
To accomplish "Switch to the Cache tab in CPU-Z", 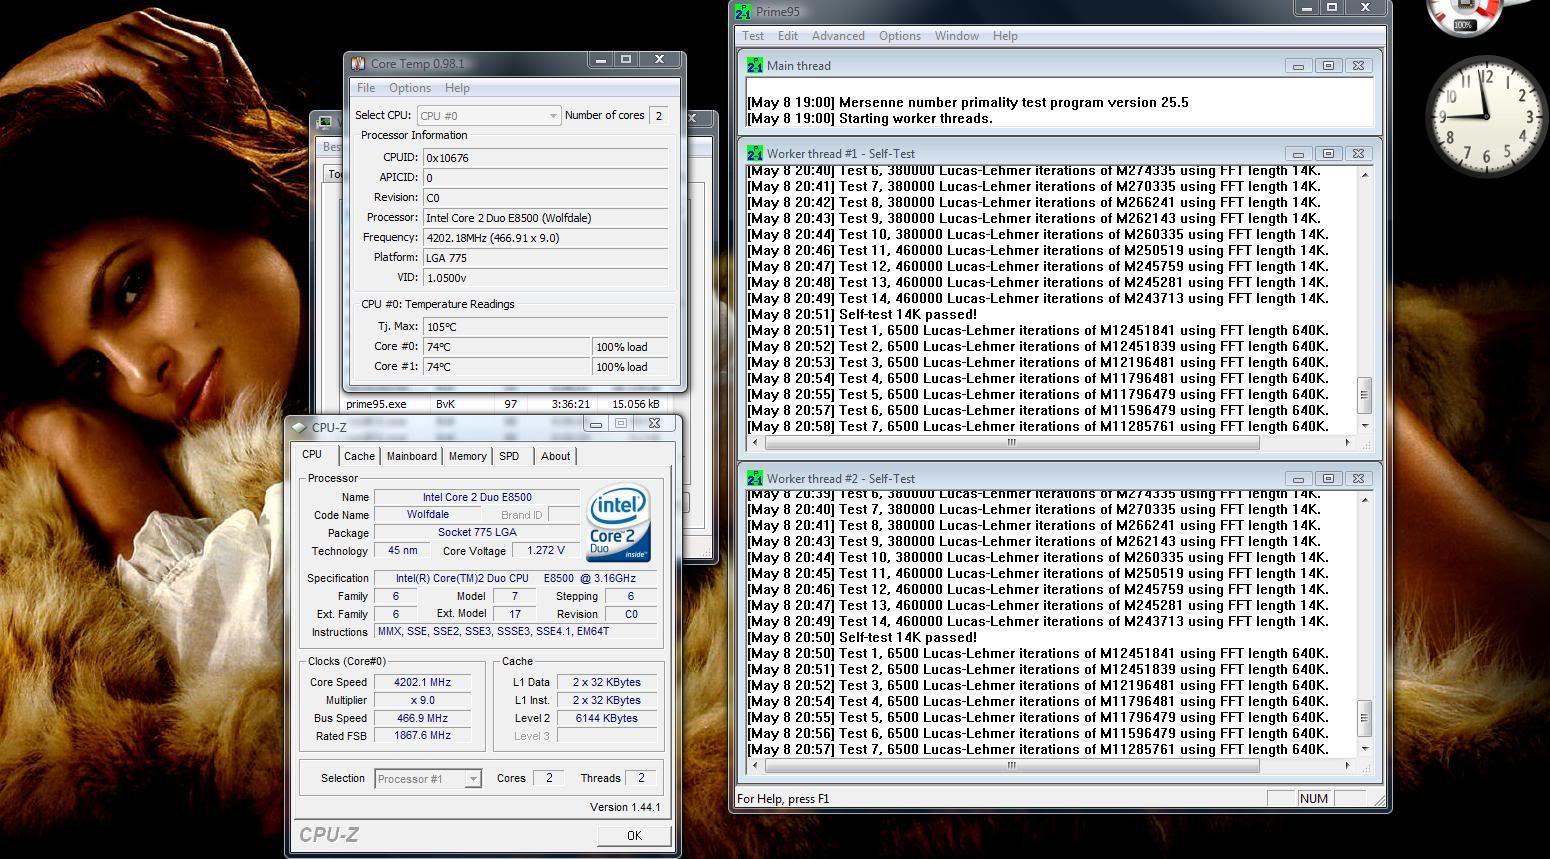I will tap(359, 456).
